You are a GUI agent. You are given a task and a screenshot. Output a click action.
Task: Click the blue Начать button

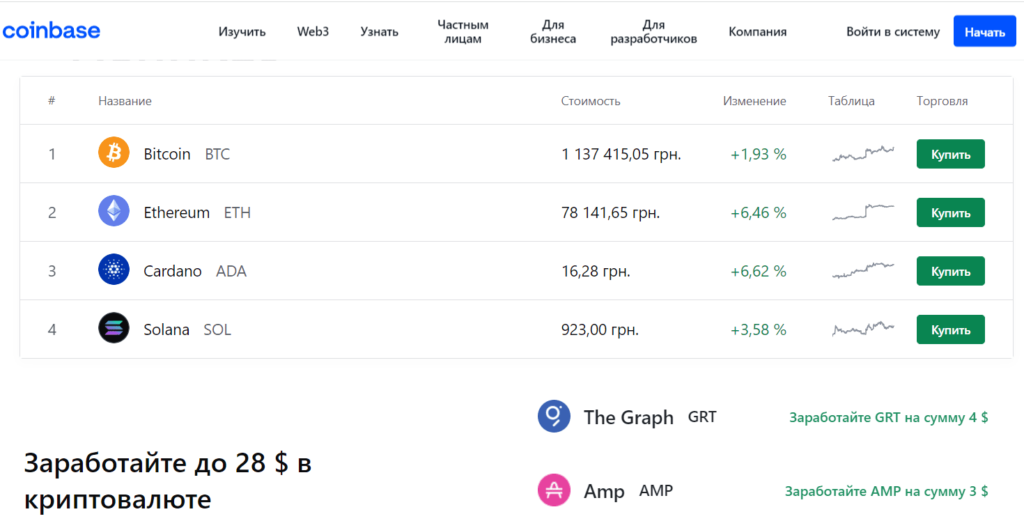(985, 31)
